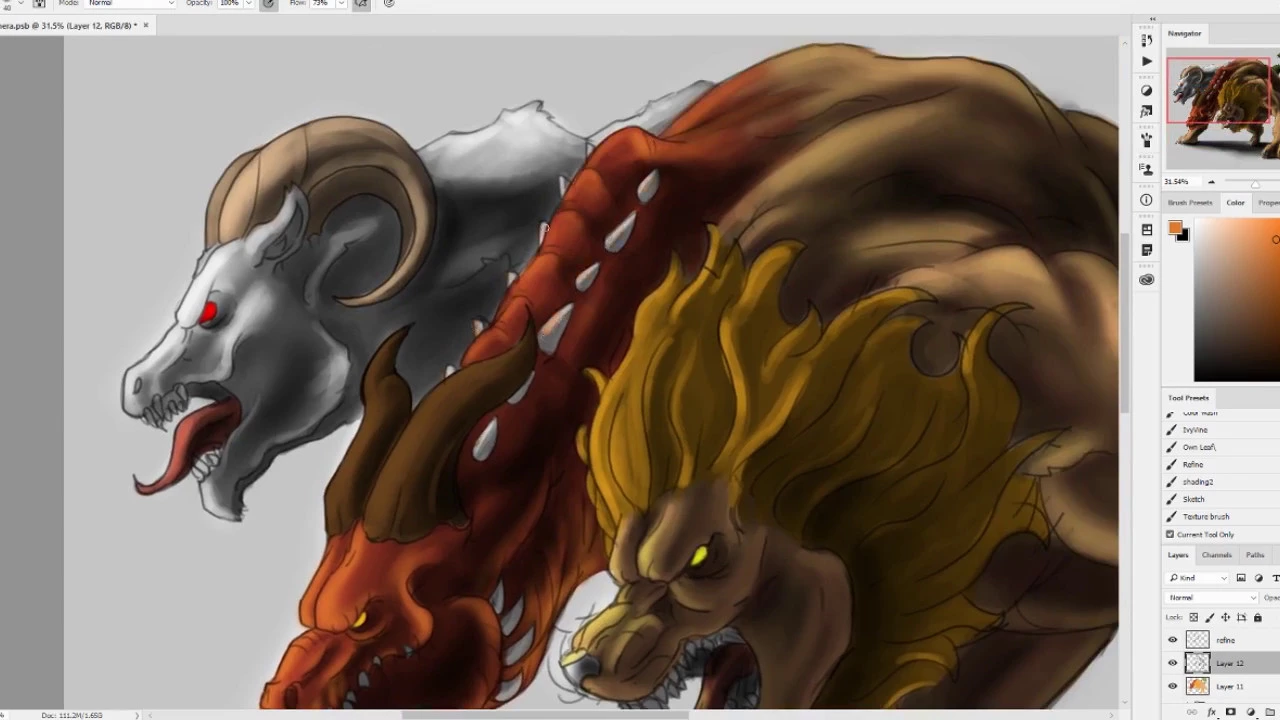Open the Styles fx panel icon
The height and width of the screenshot is (720, 1280).
point(1146,111)
